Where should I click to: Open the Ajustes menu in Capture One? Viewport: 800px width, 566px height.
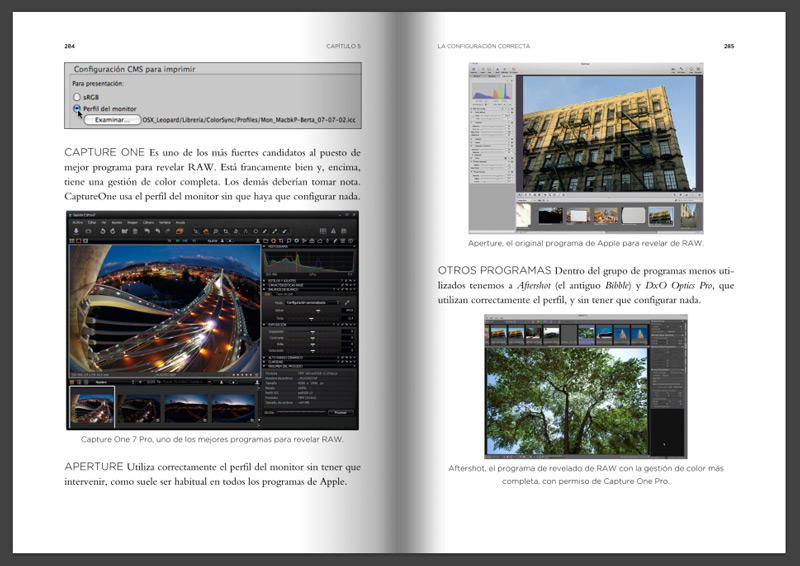tap(117, 223)
